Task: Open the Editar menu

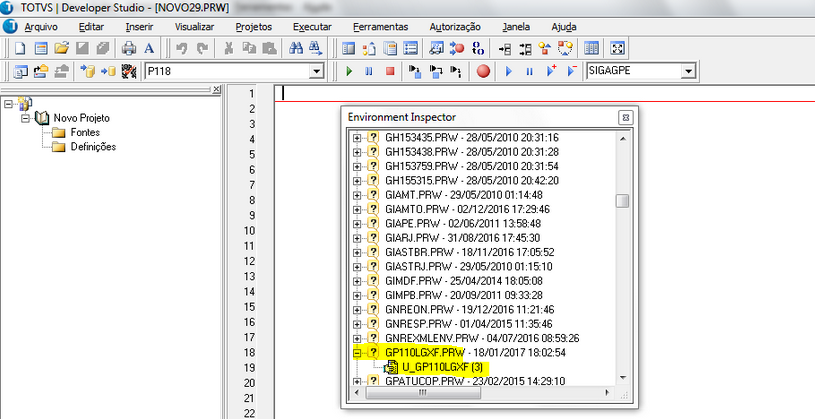Action: click(91, 27)
